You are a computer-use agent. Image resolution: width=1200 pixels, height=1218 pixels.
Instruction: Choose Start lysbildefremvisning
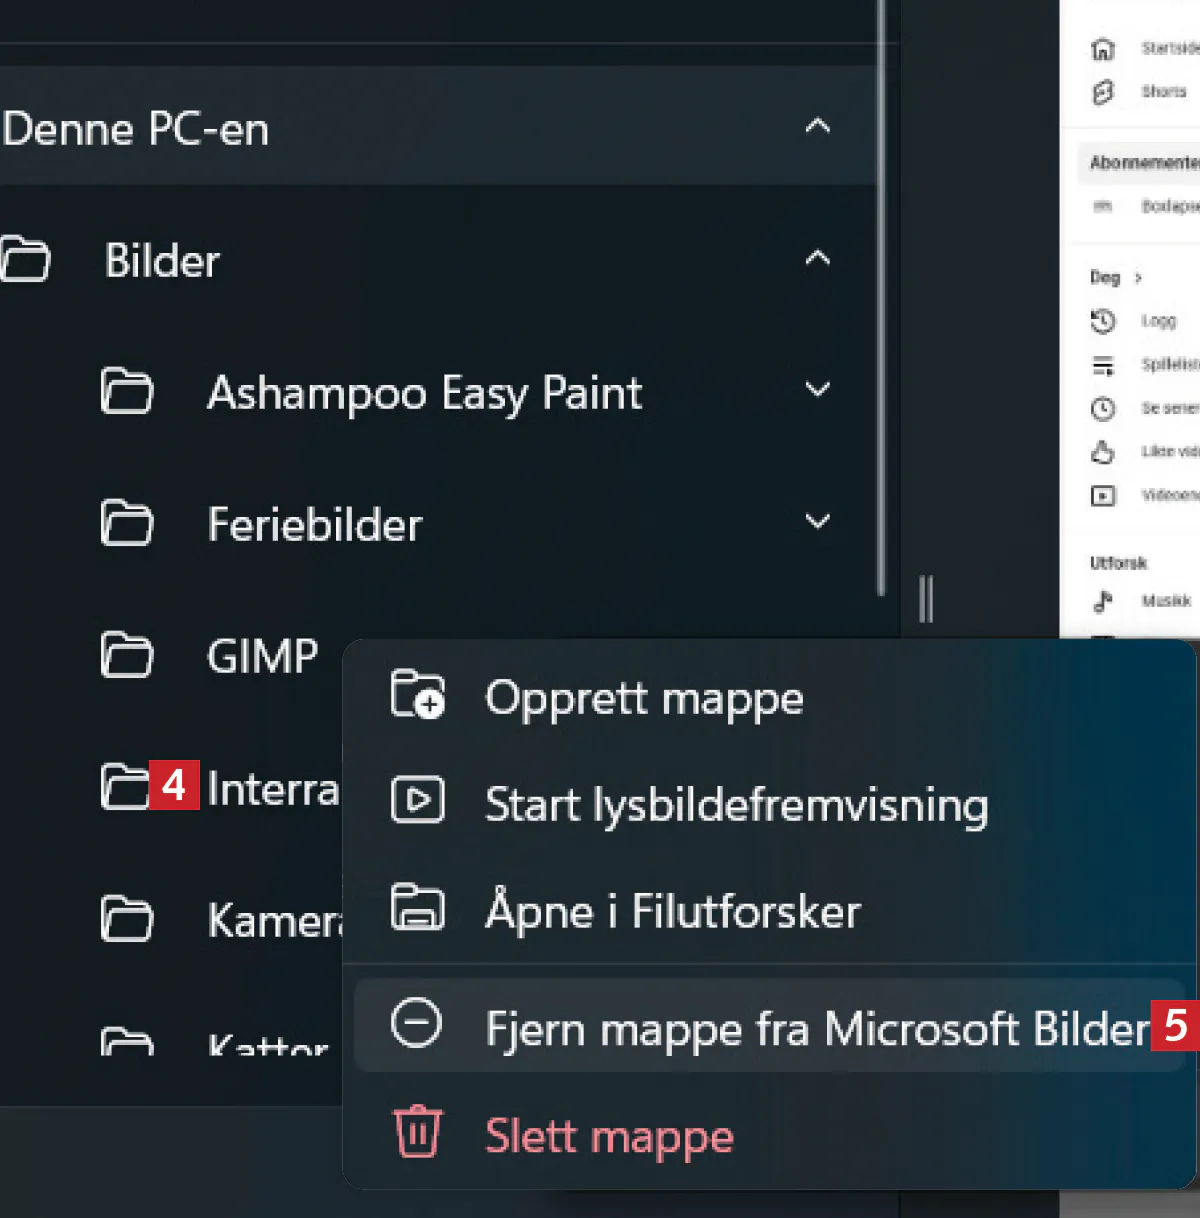click(770, 802)
